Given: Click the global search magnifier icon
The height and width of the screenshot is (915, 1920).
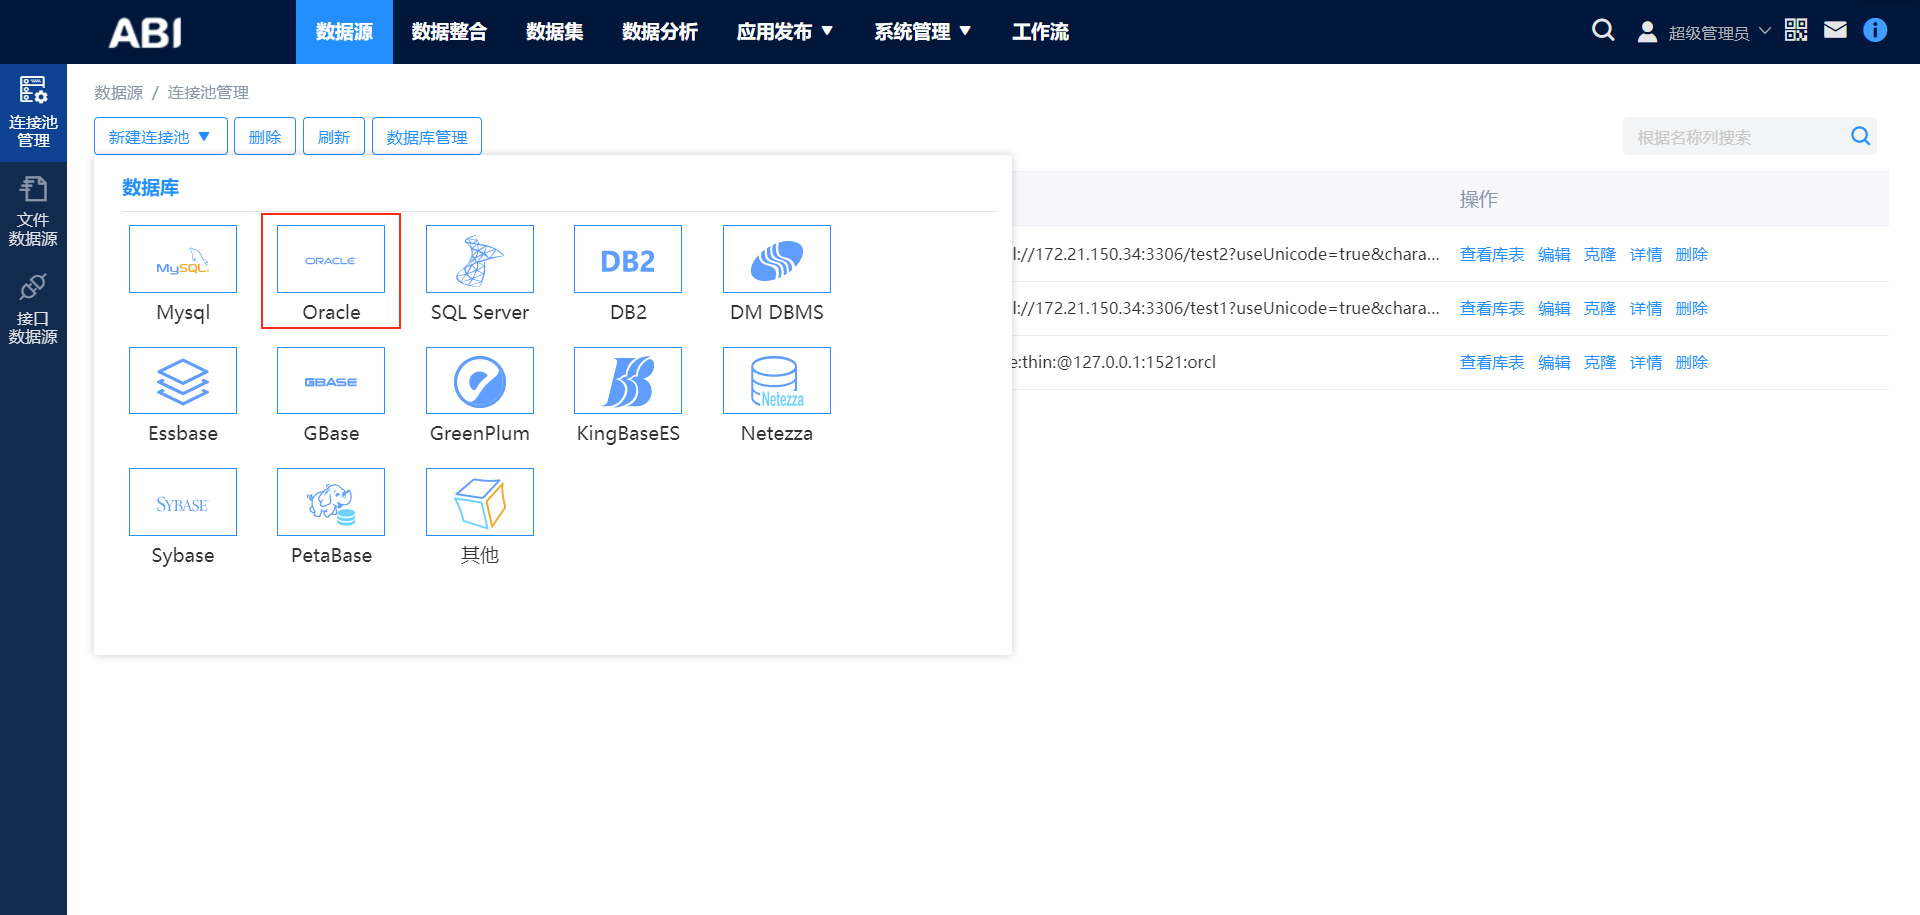Looking at the screenshot, I should point(1603,31).
